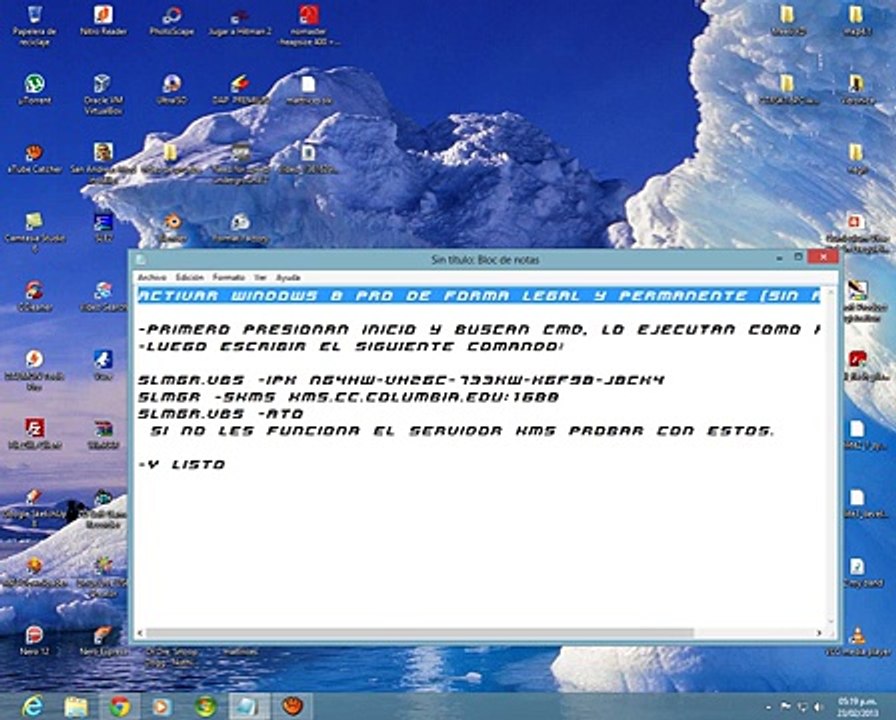Select the UltraISO desktop icon
This screenshot has width=896, height=720.
pyautogui.click(x=171, y=89)
